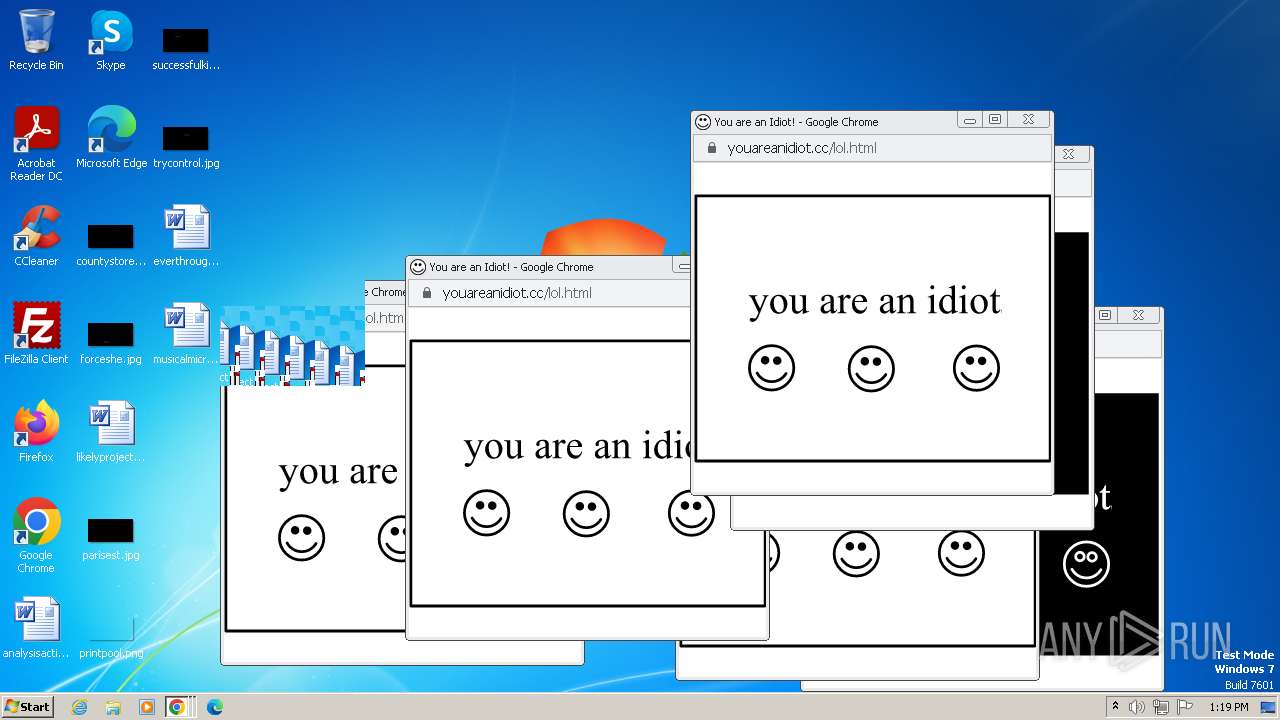
Task: Close the window directly behind the frontmost window
Action: tap(1068, 154)
